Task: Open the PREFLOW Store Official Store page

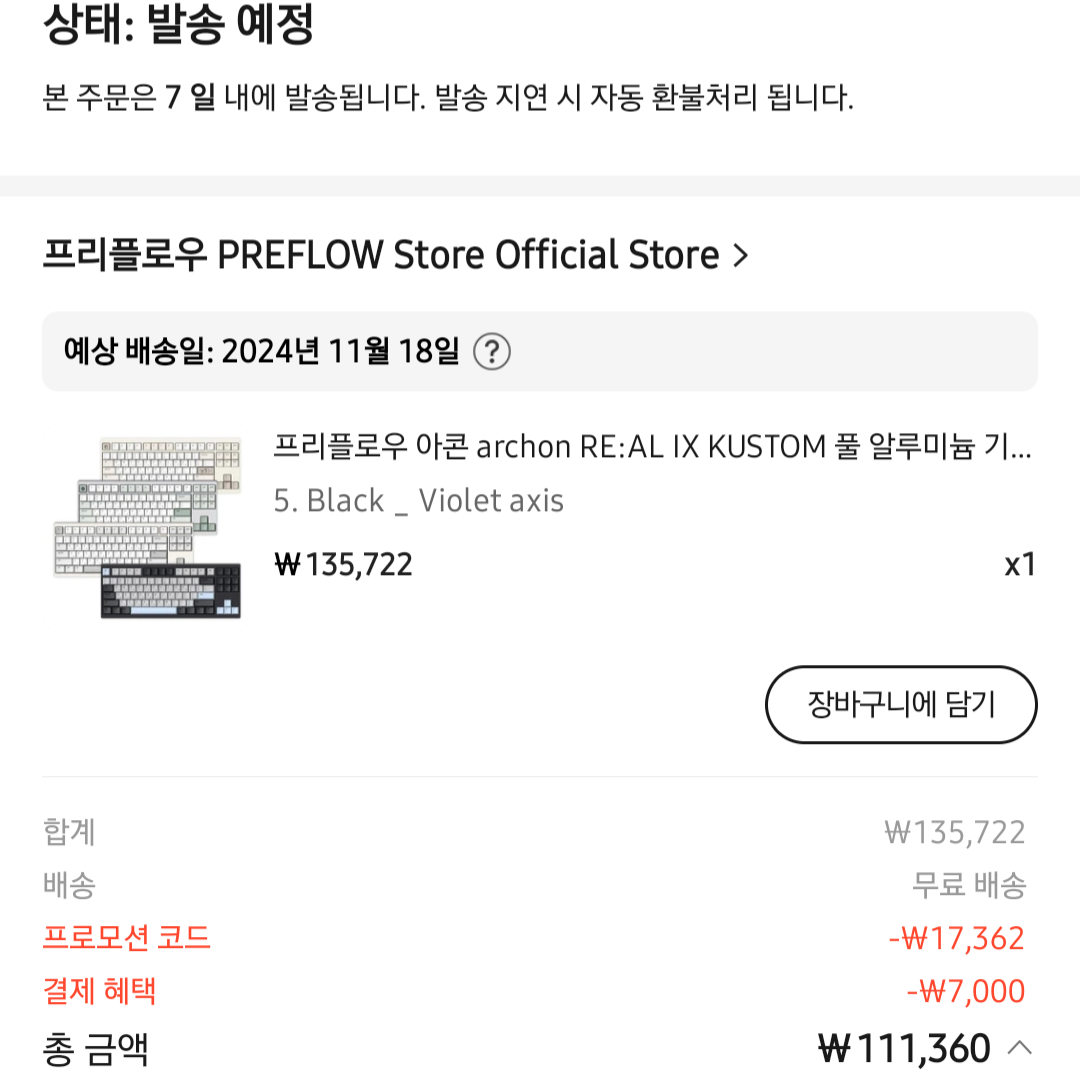Action: coord(378,255)
